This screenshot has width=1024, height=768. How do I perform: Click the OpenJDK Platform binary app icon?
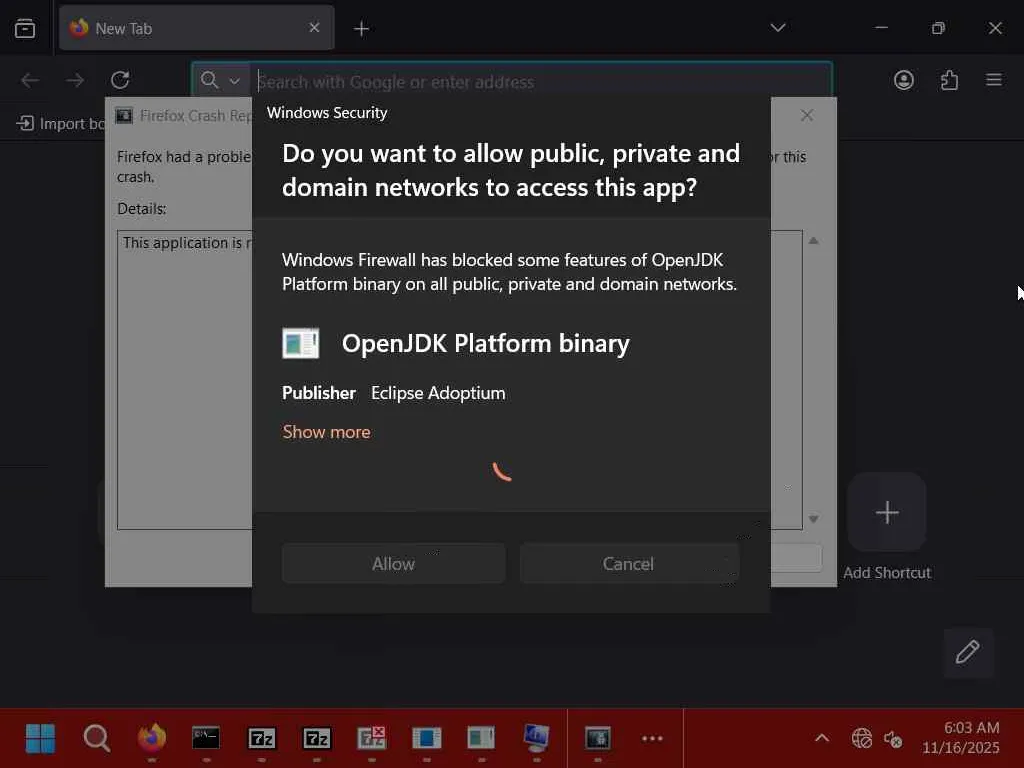[300, 344]
